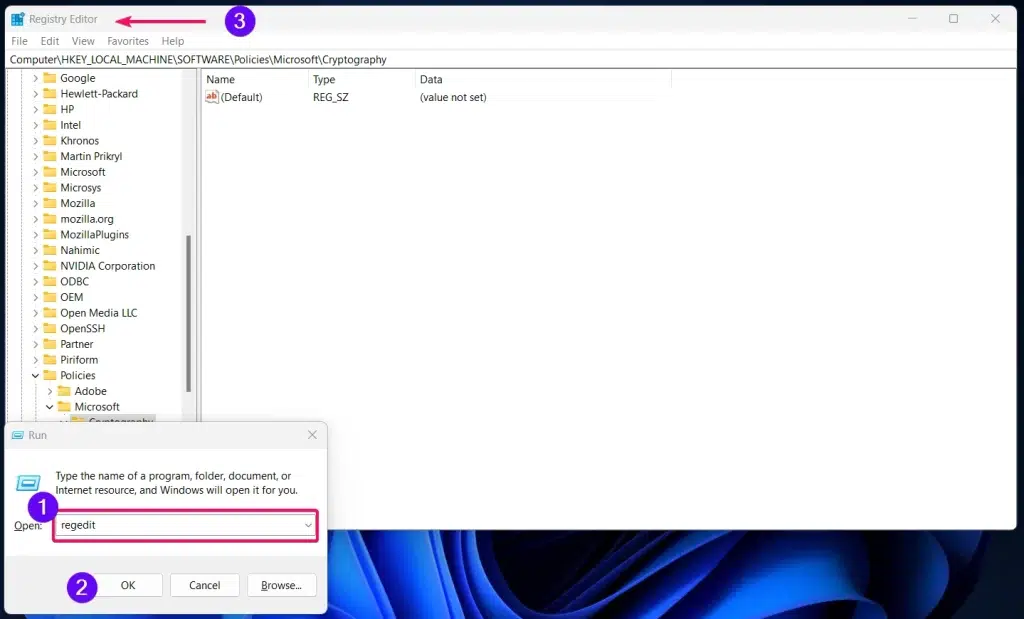
Task: Expand the Google key
Action: pyautogui.click(x=35, y=78)
